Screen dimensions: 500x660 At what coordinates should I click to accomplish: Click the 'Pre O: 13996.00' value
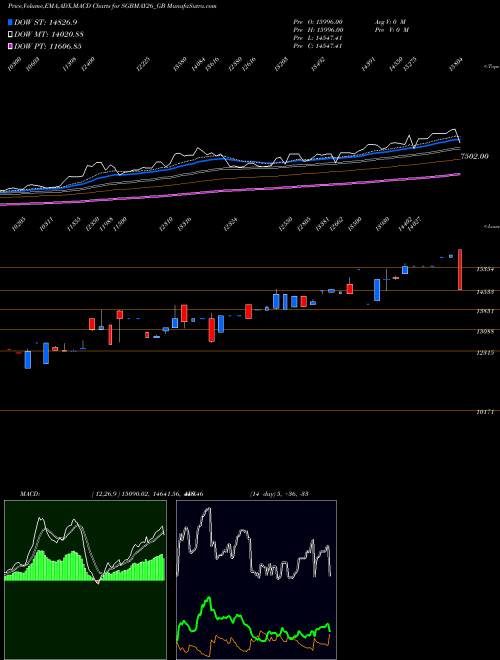pos(318,22)
